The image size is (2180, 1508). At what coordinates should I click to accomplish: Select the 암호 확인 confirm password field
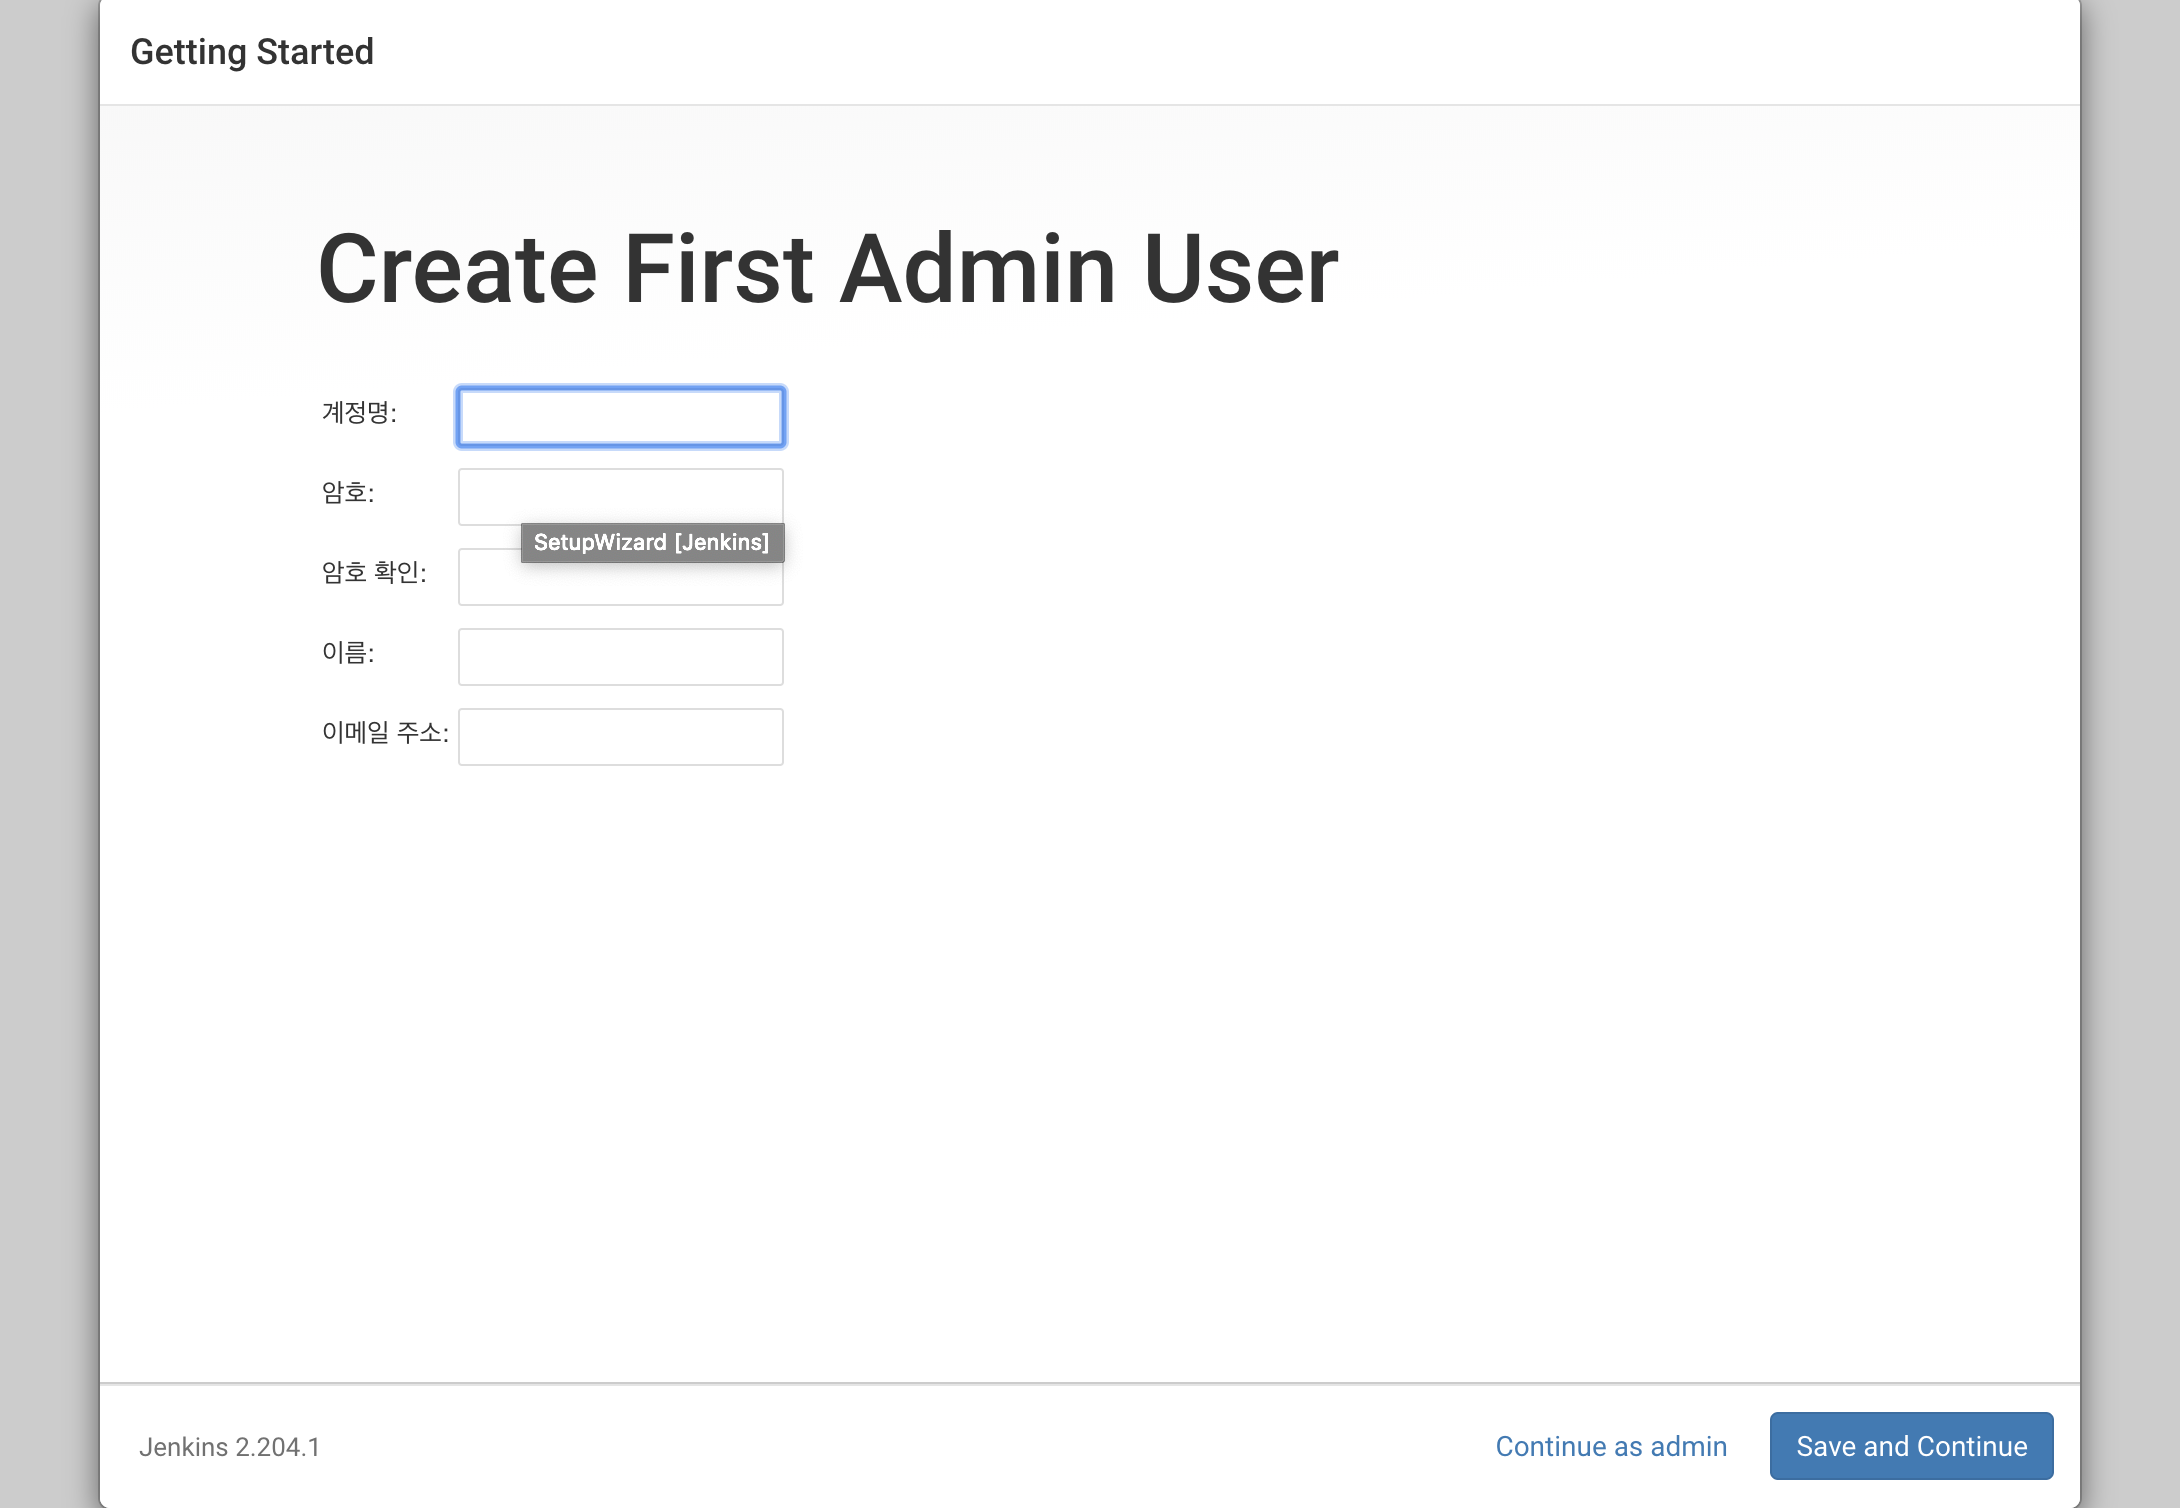(x=620, y=585)
